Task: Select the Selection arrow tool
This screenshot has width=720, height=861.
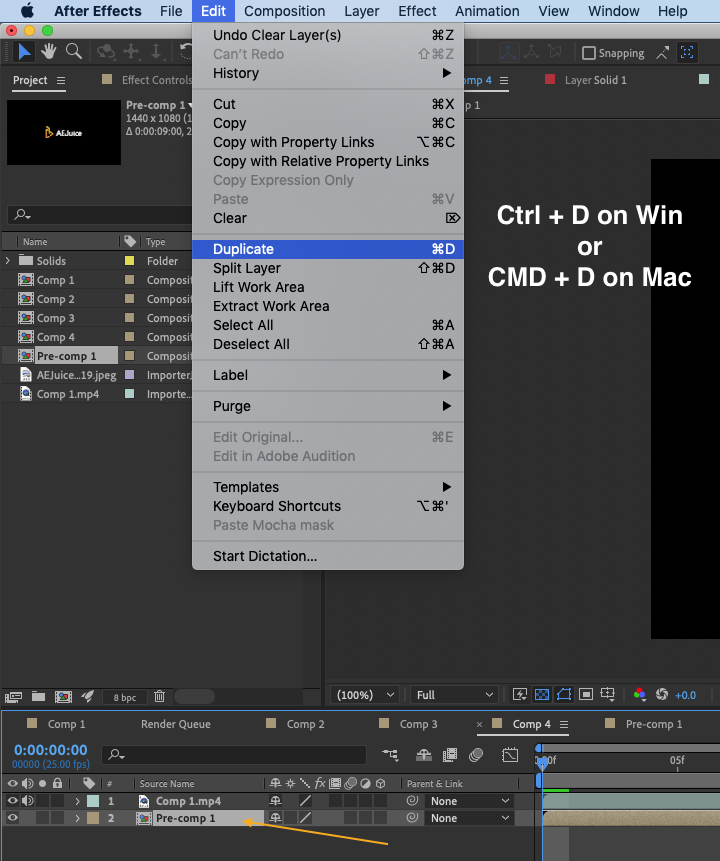Action: pyautogui.click(x=24, y=52)
